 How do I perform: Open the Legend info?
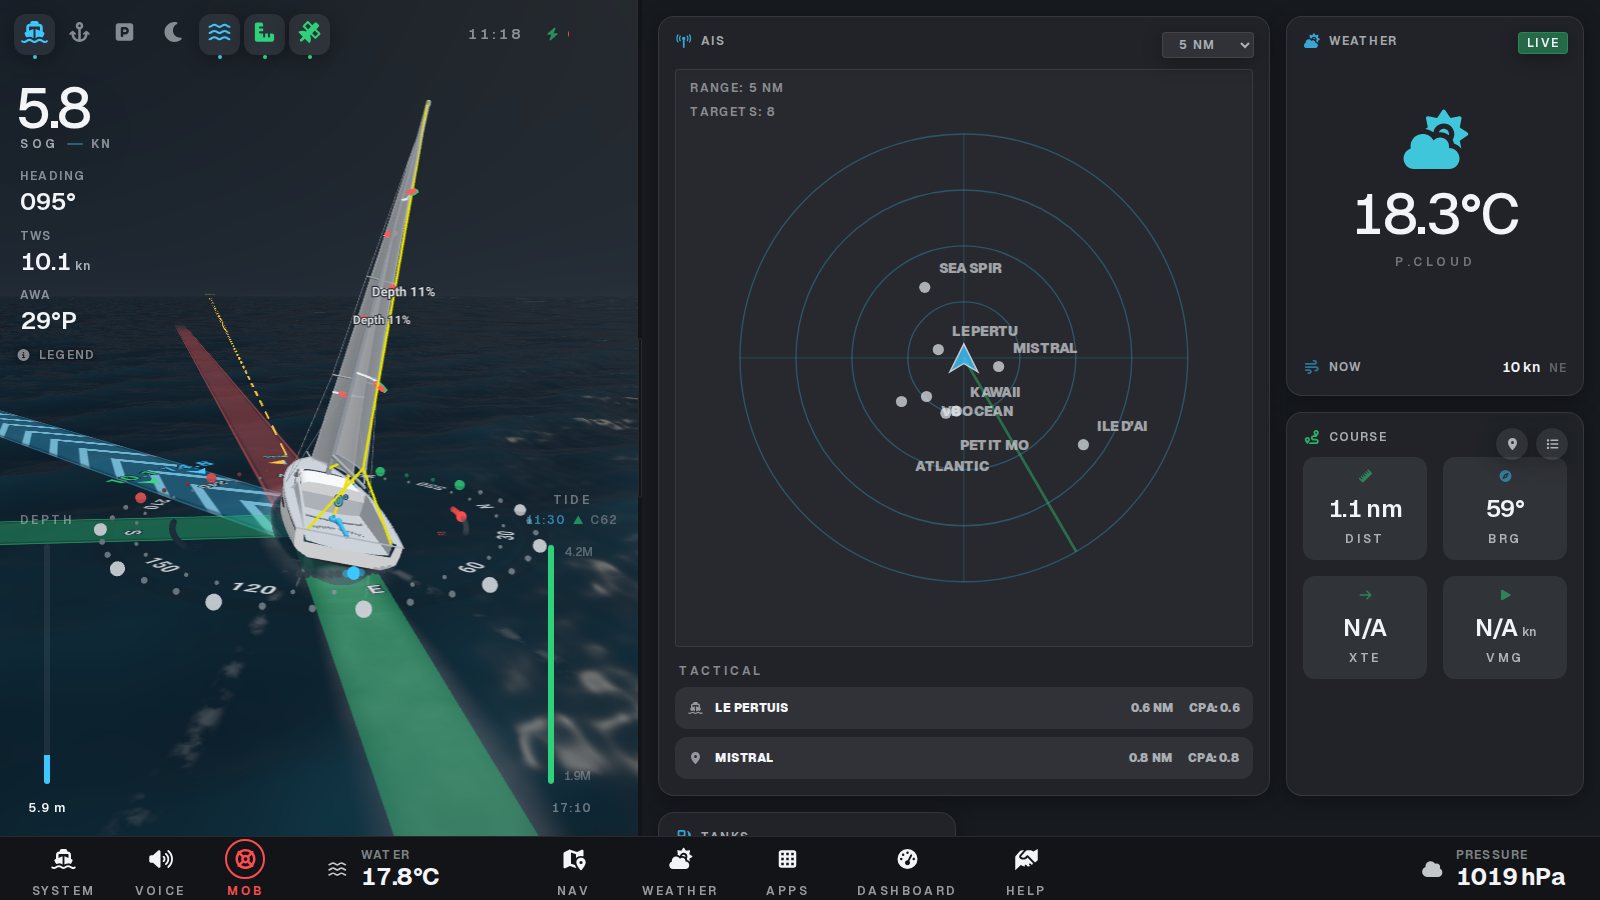pos(56,355)
